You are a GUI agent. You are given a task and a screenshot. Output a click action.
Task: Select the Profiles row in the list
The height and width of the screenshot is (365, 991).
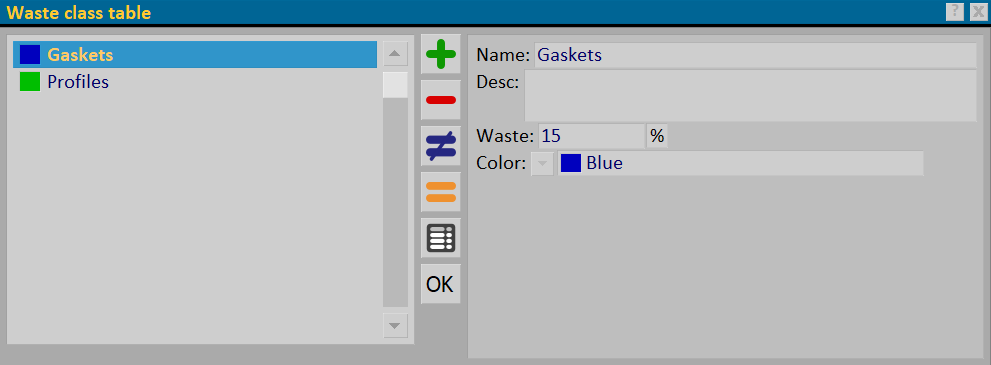pos(195,82)
